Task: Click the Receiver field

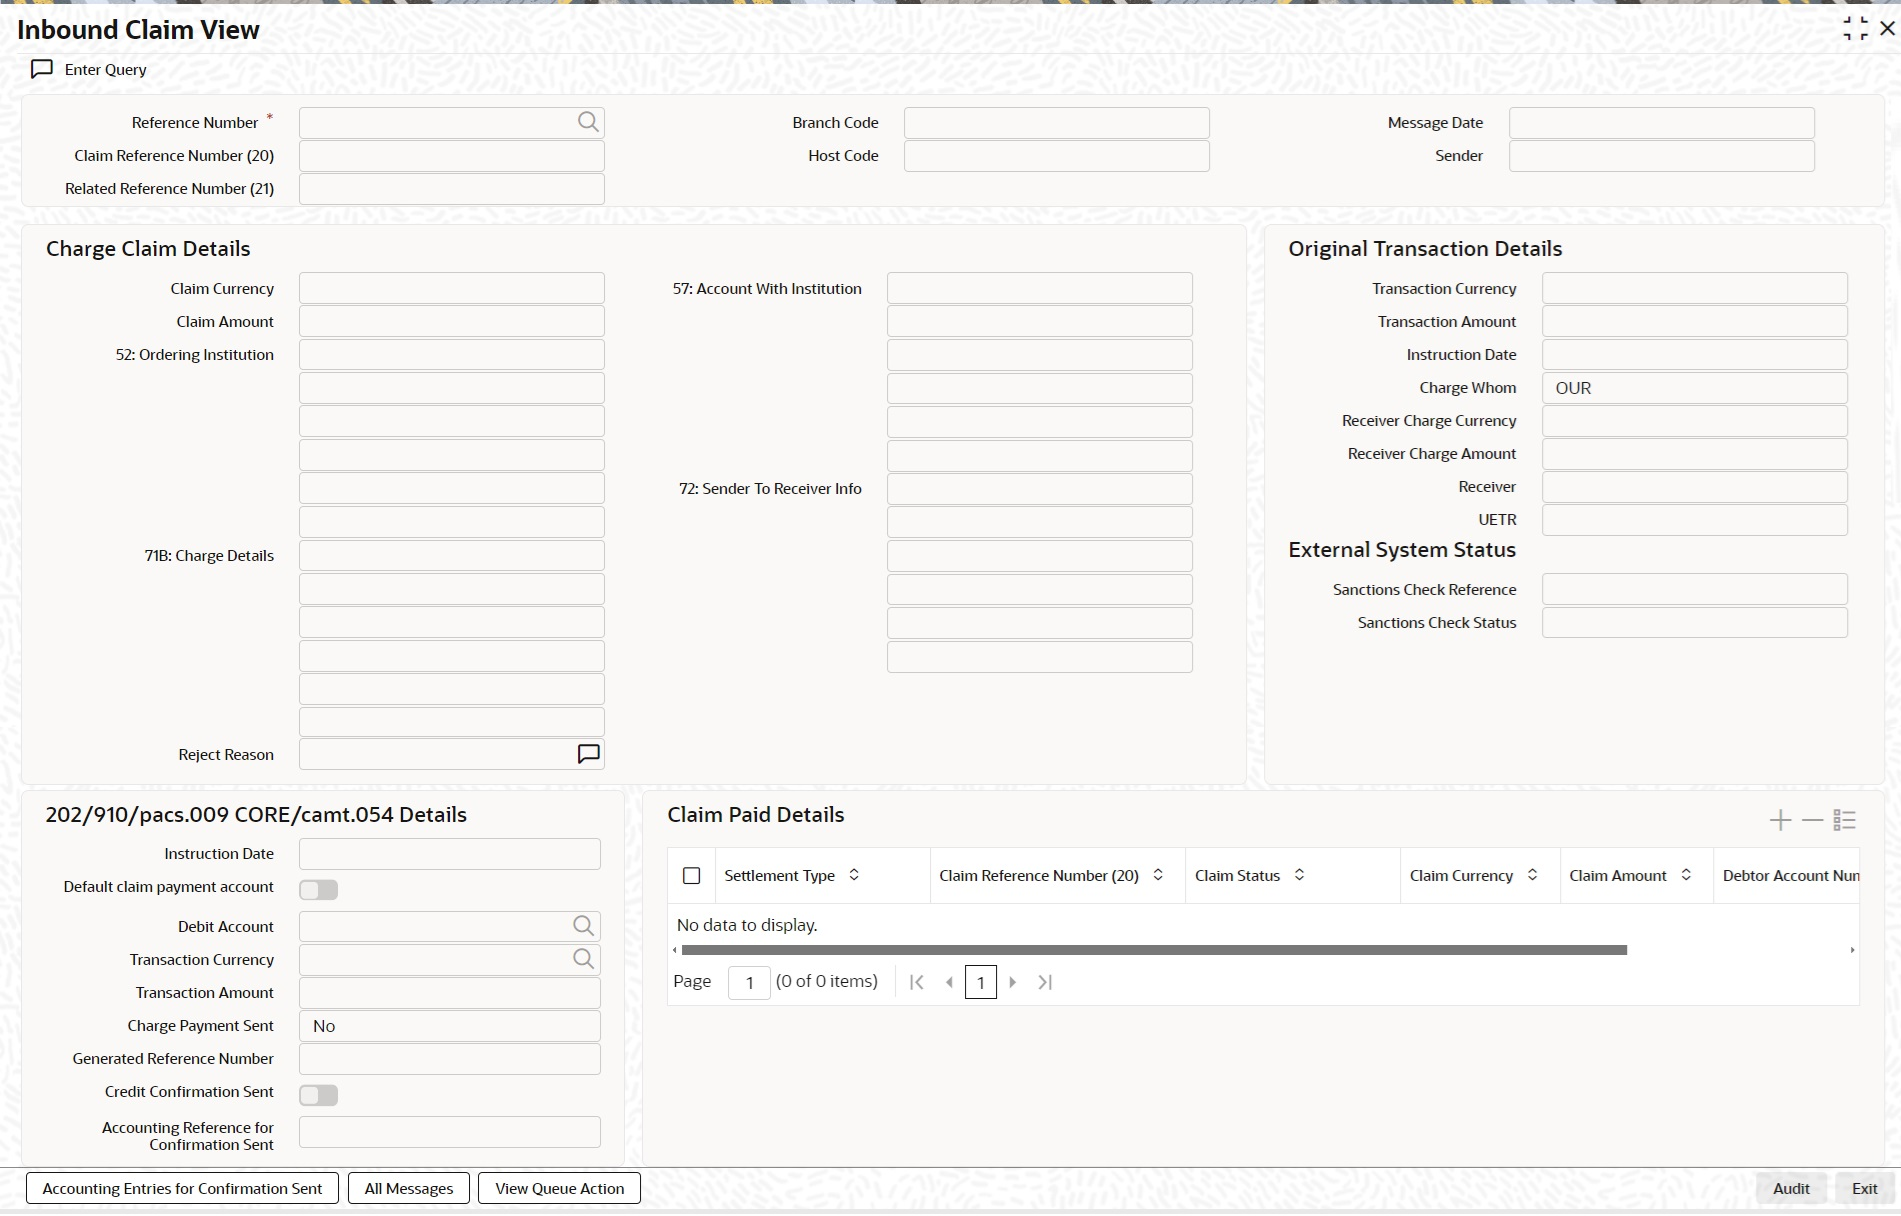Action: 1695,486
